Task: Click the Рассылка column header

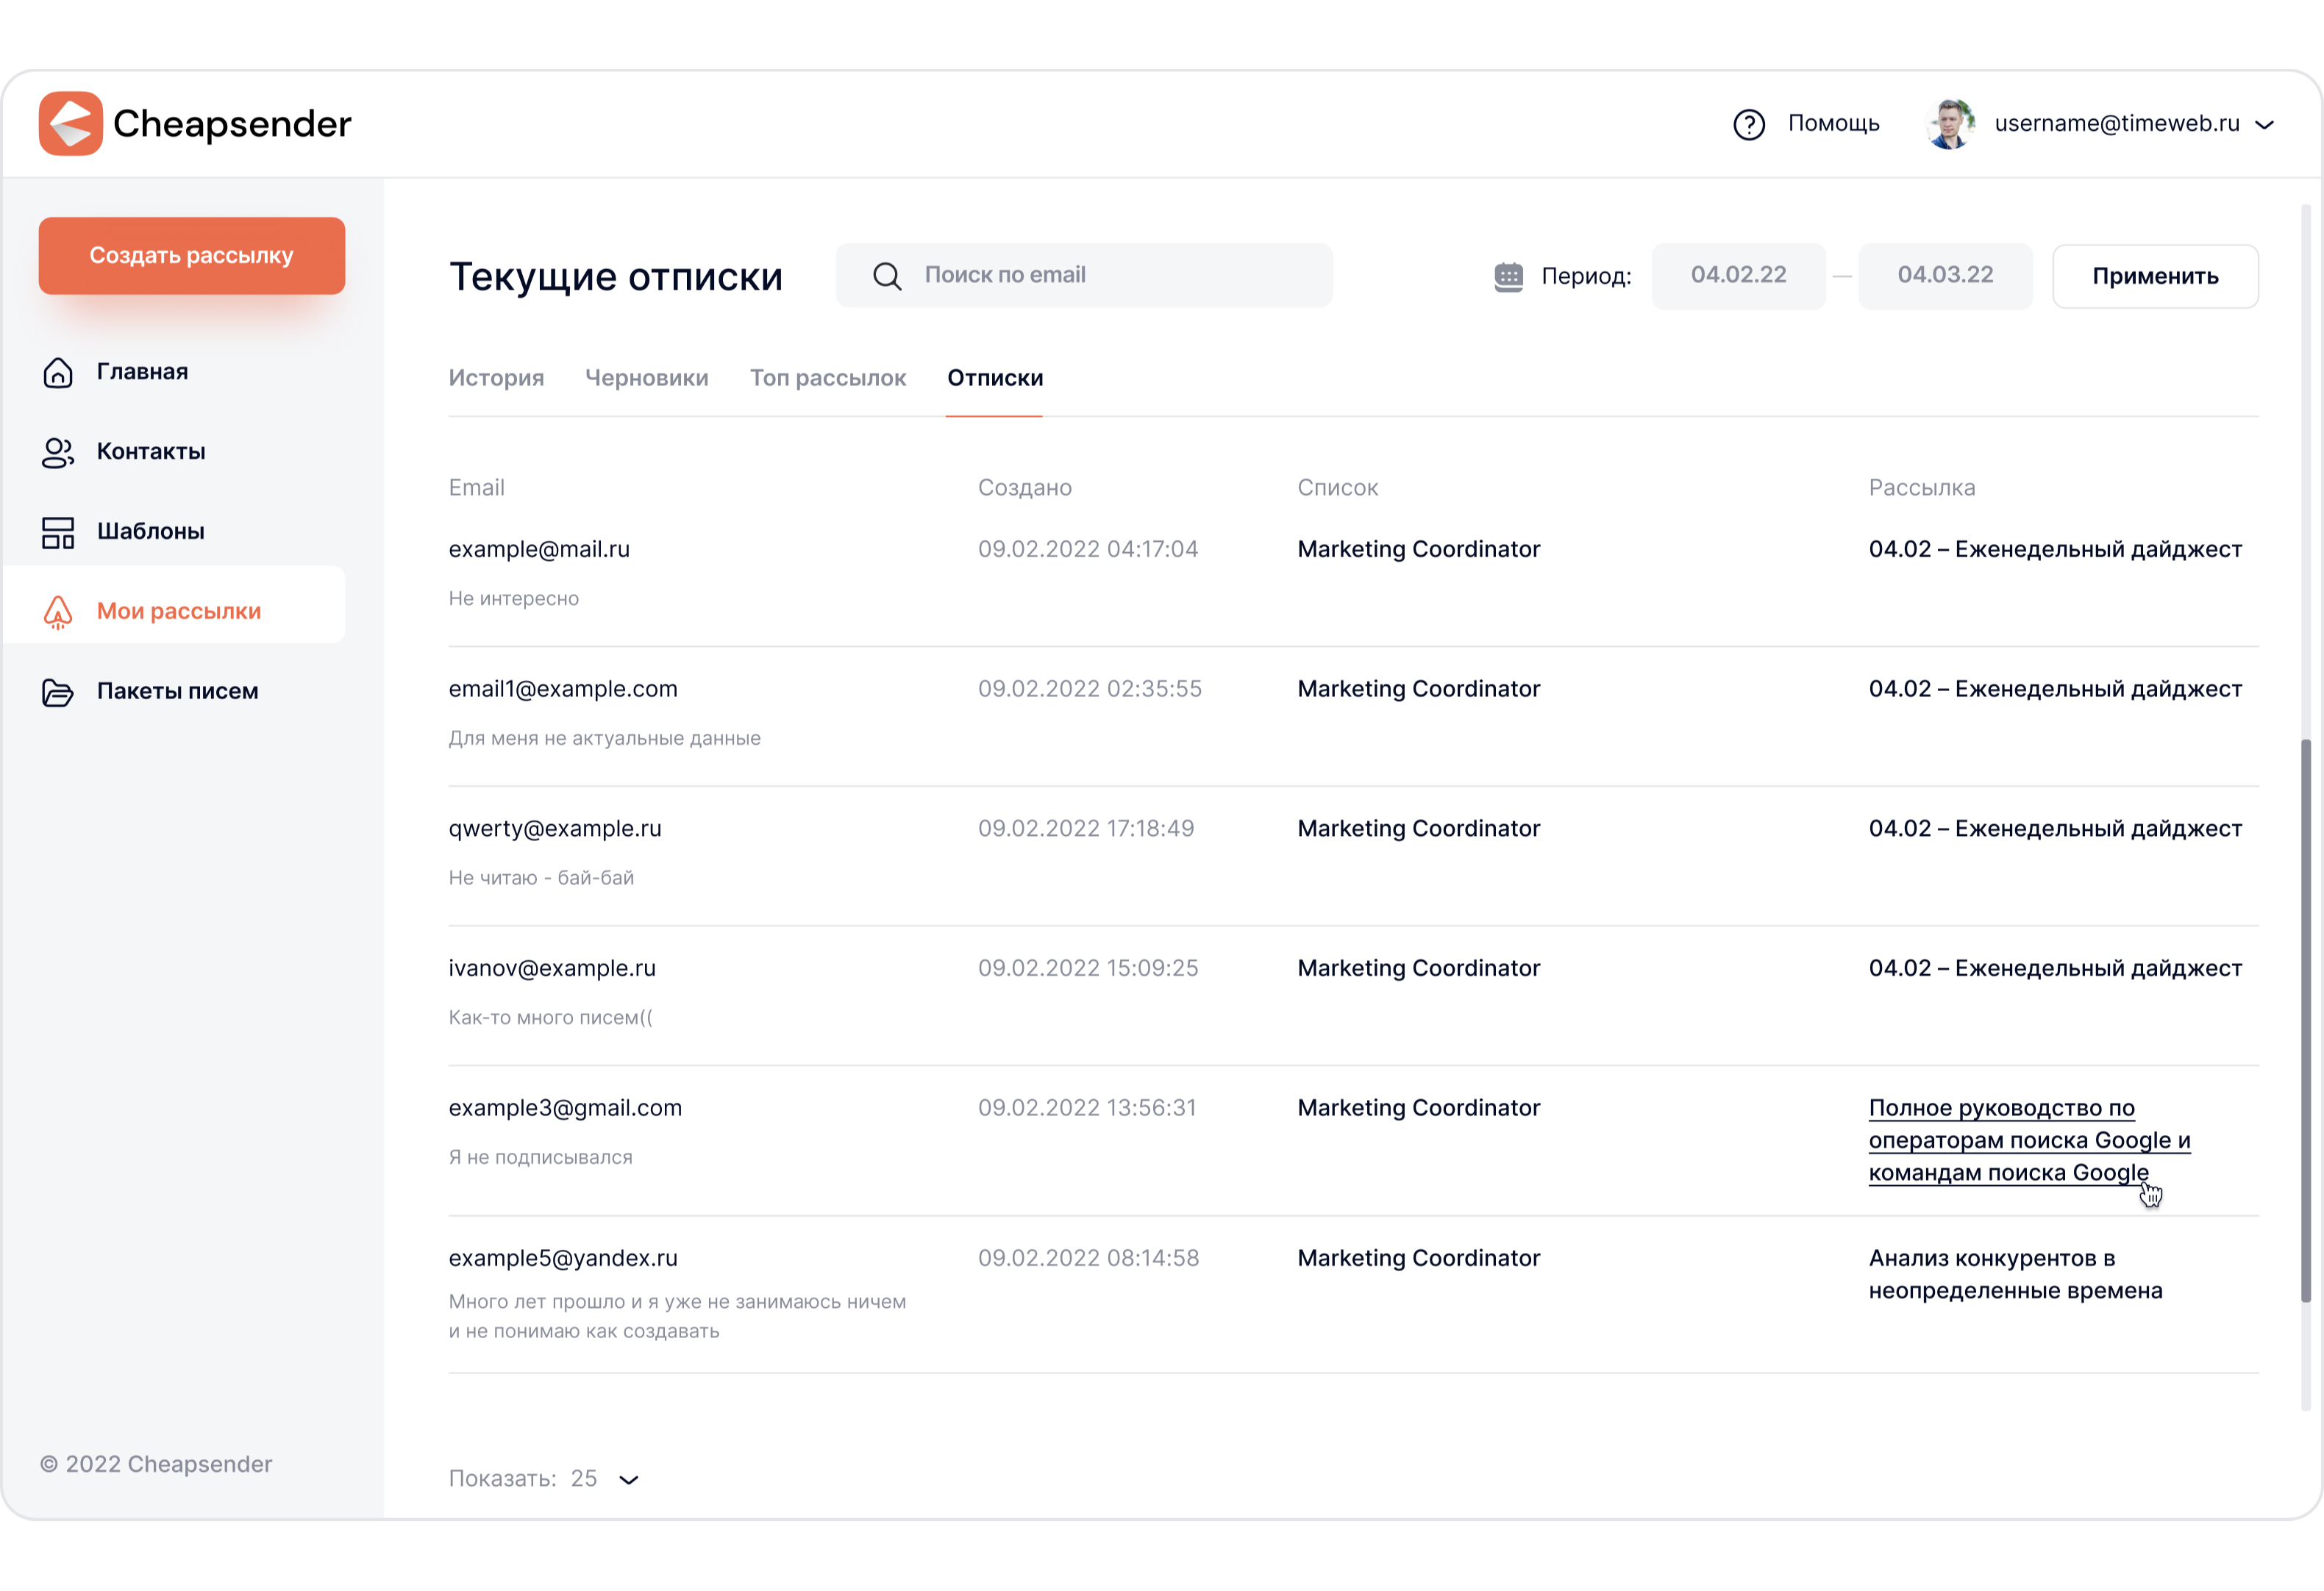Action: [x=1921, y=488]
